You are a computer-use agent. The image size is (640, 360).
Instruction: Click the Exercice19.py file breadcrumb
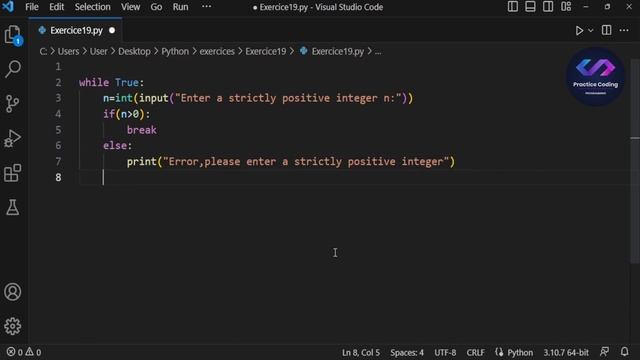(338, 51)
